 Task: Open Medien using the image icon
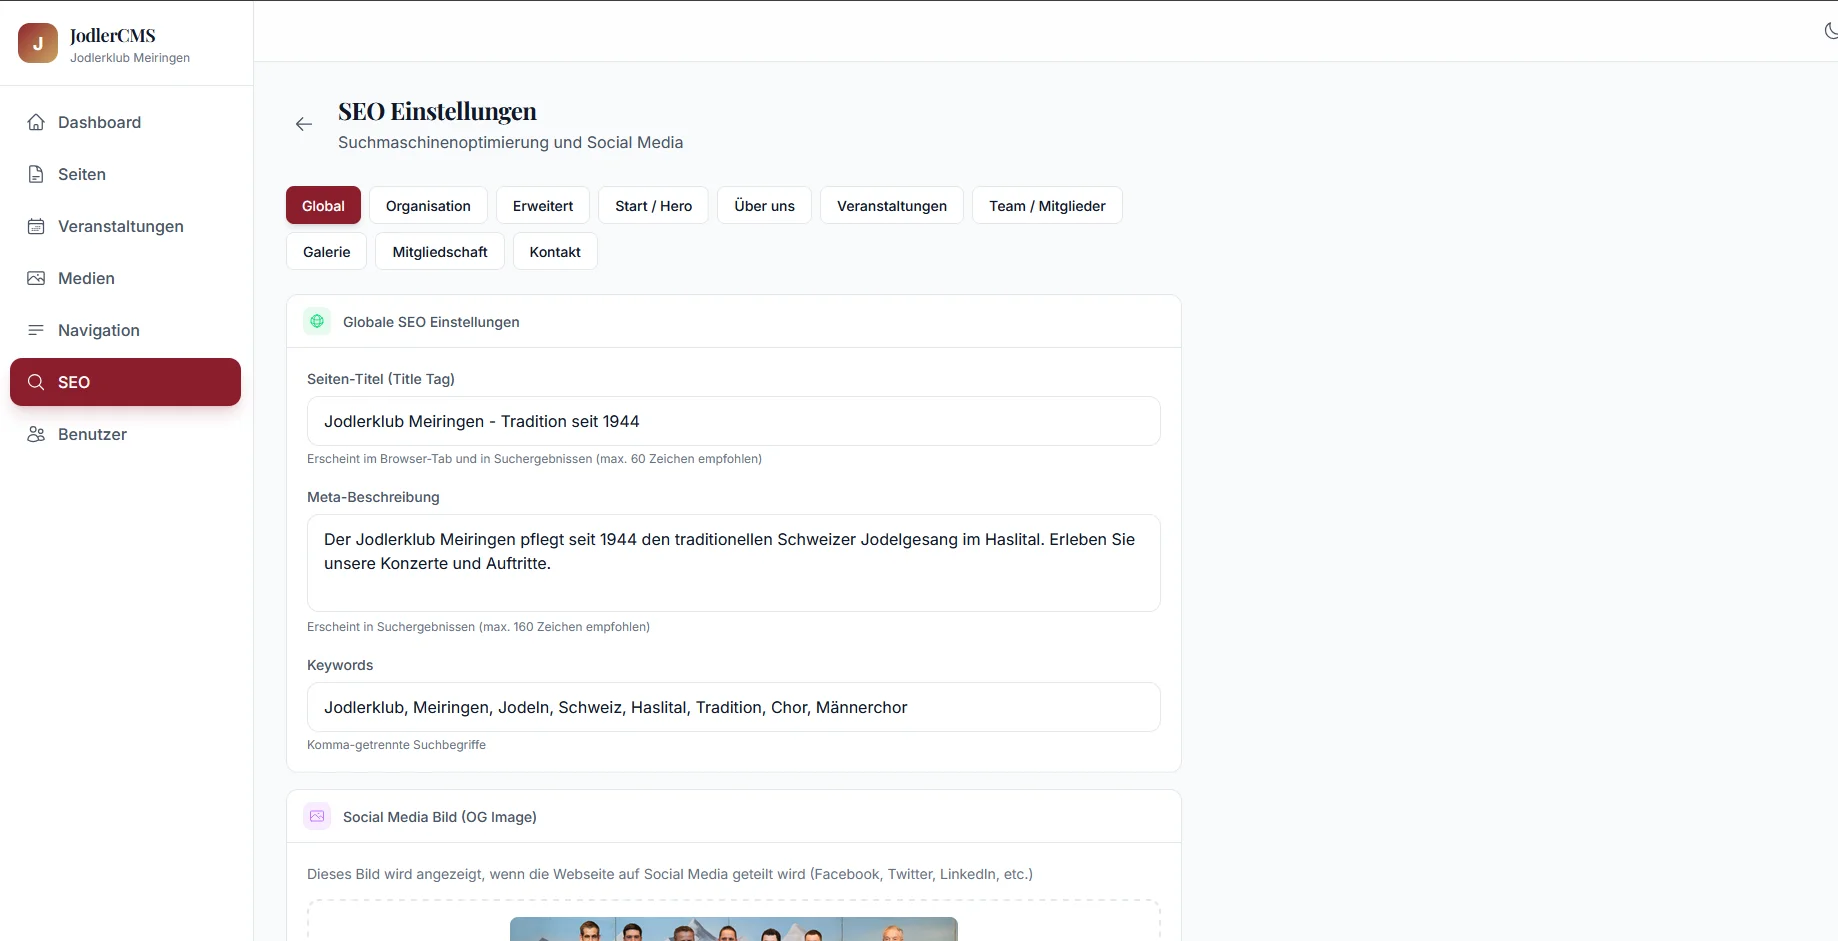point(36,278)
